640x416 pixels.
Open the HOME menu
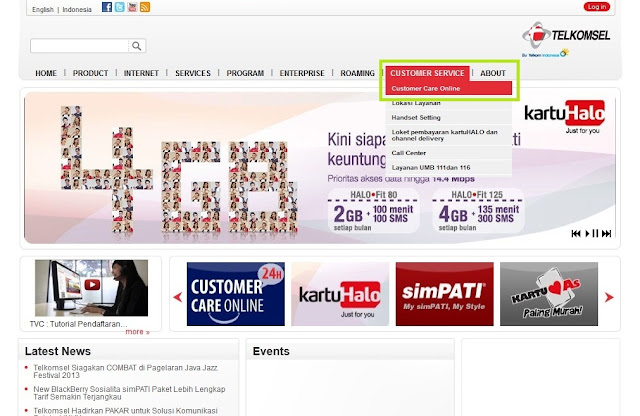[46, 73]
